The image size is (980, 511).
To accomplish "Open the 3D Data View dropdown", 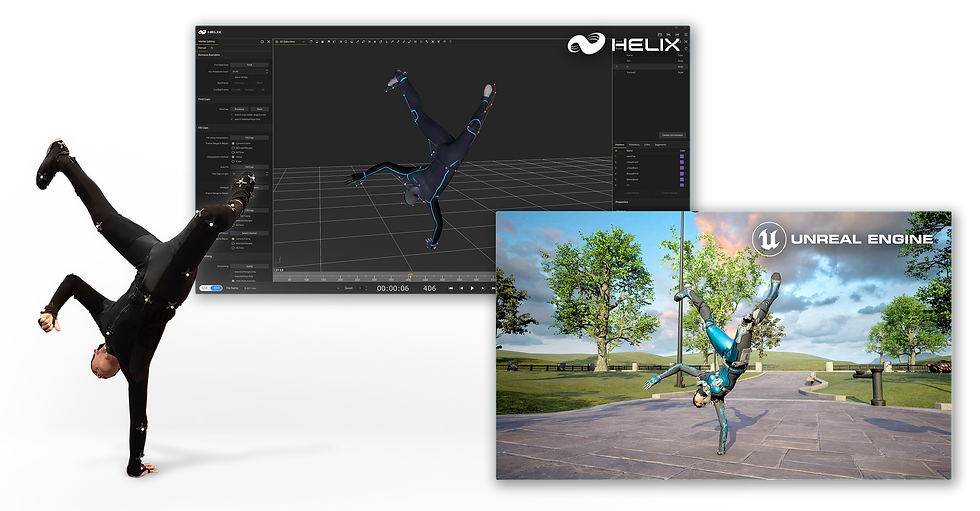I will point(291,42).
